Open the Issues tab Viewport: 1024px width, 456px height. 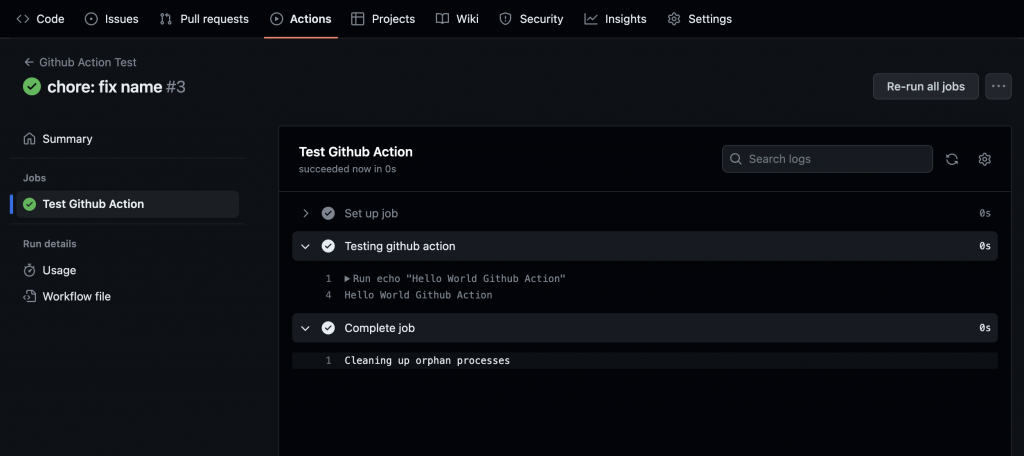[111, 19]
